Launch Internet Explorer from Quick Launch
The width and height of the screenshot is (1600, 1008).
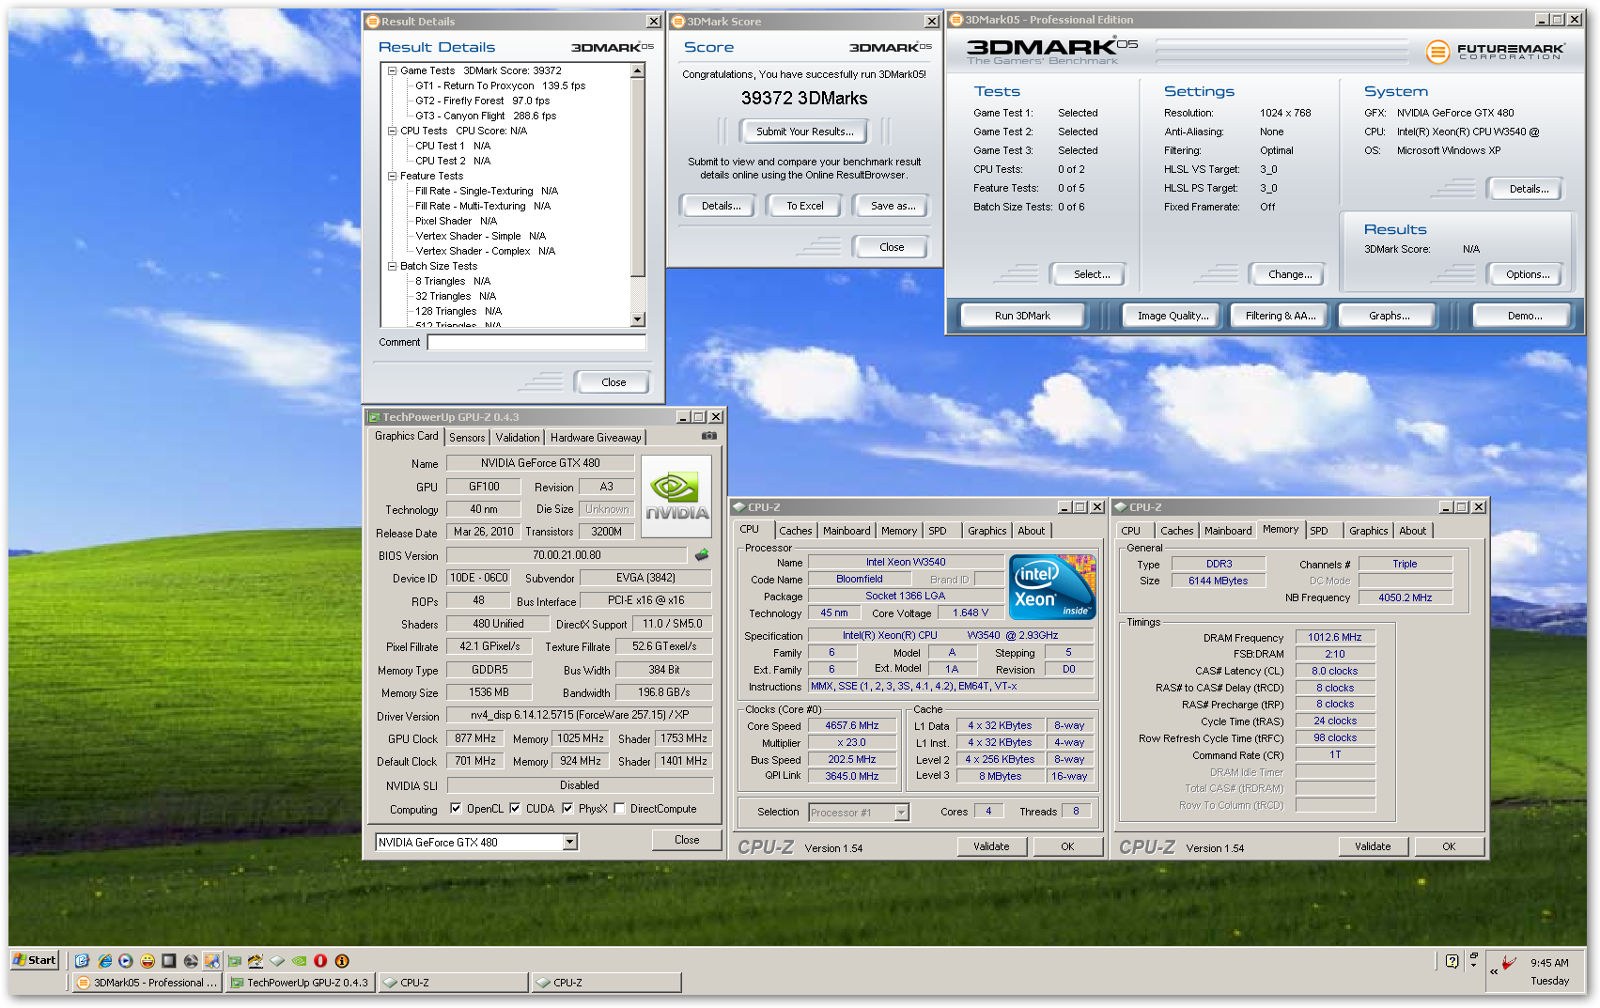coord(104,961)
